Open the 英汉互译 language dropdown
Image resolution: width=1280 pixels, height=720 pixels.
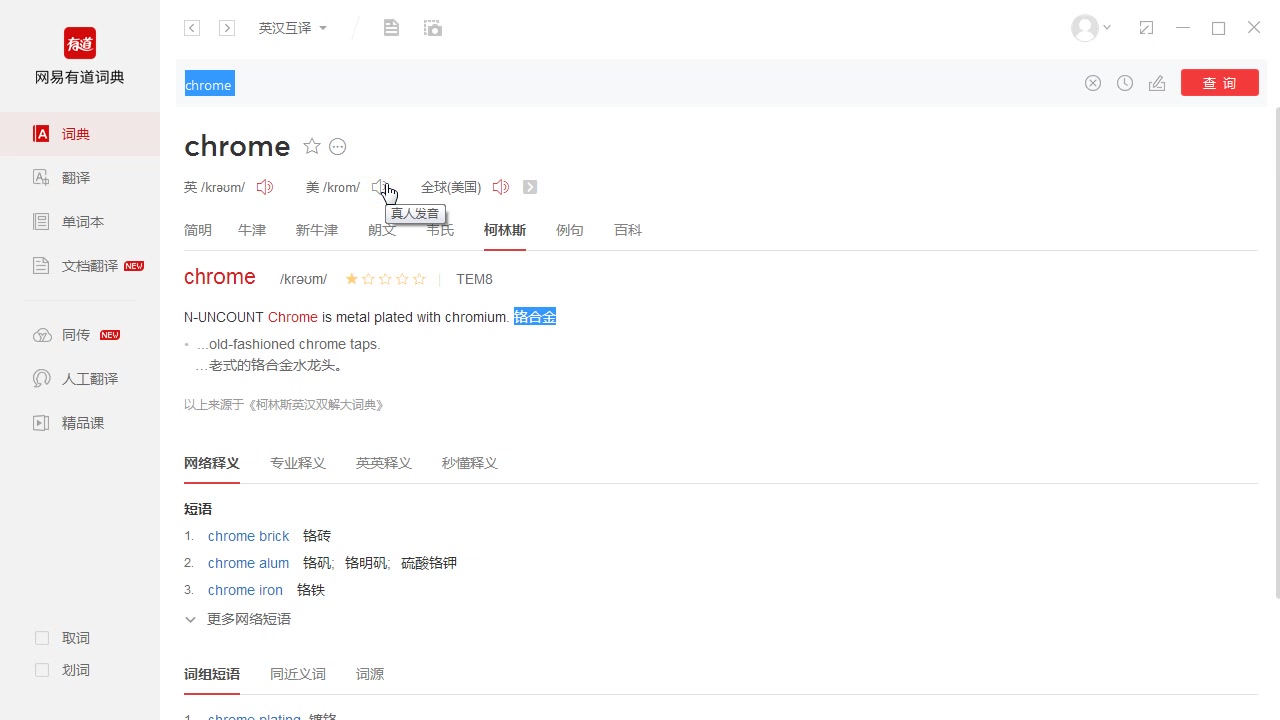[x=293, y=28]
